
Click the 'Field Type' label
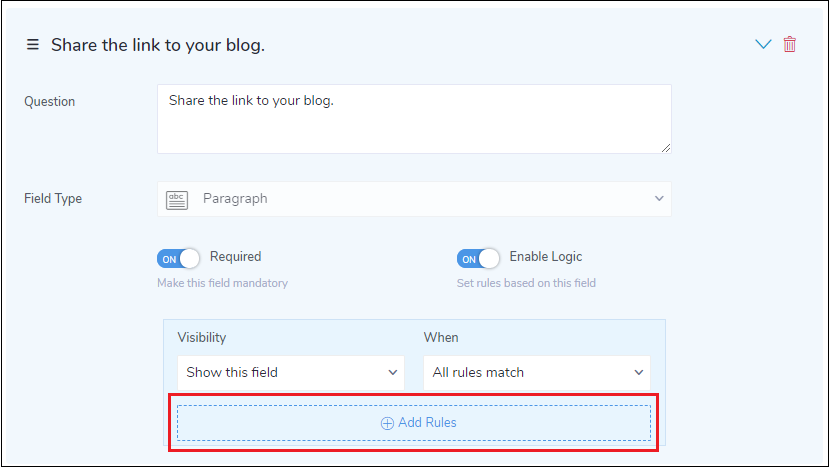point(53,199)
